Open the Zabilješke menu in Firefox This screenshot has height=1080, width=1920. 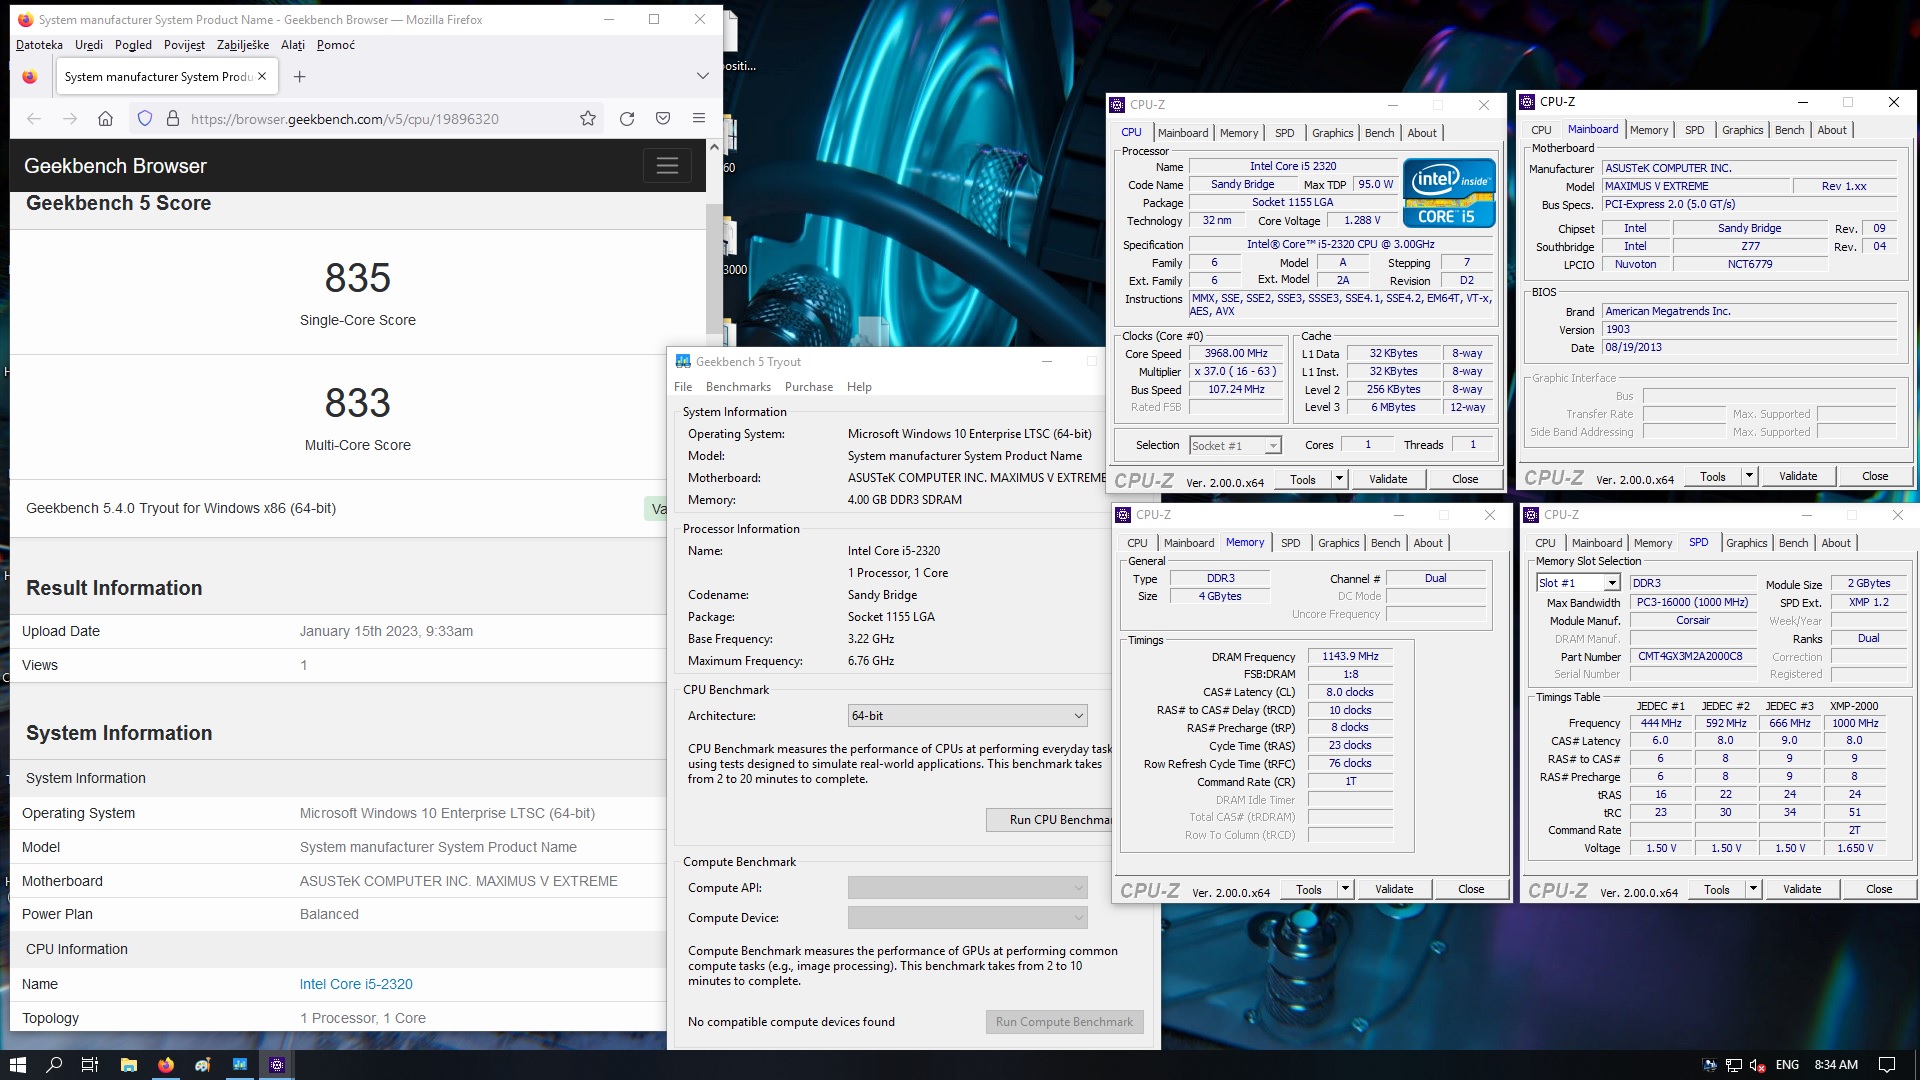pos(243,45)
